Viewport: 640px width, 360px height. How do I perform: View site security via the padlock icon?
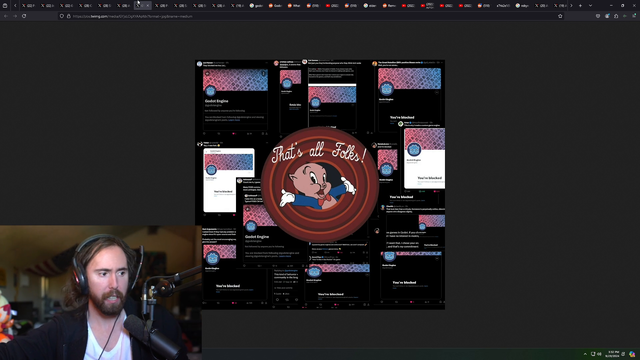point(69,16)
